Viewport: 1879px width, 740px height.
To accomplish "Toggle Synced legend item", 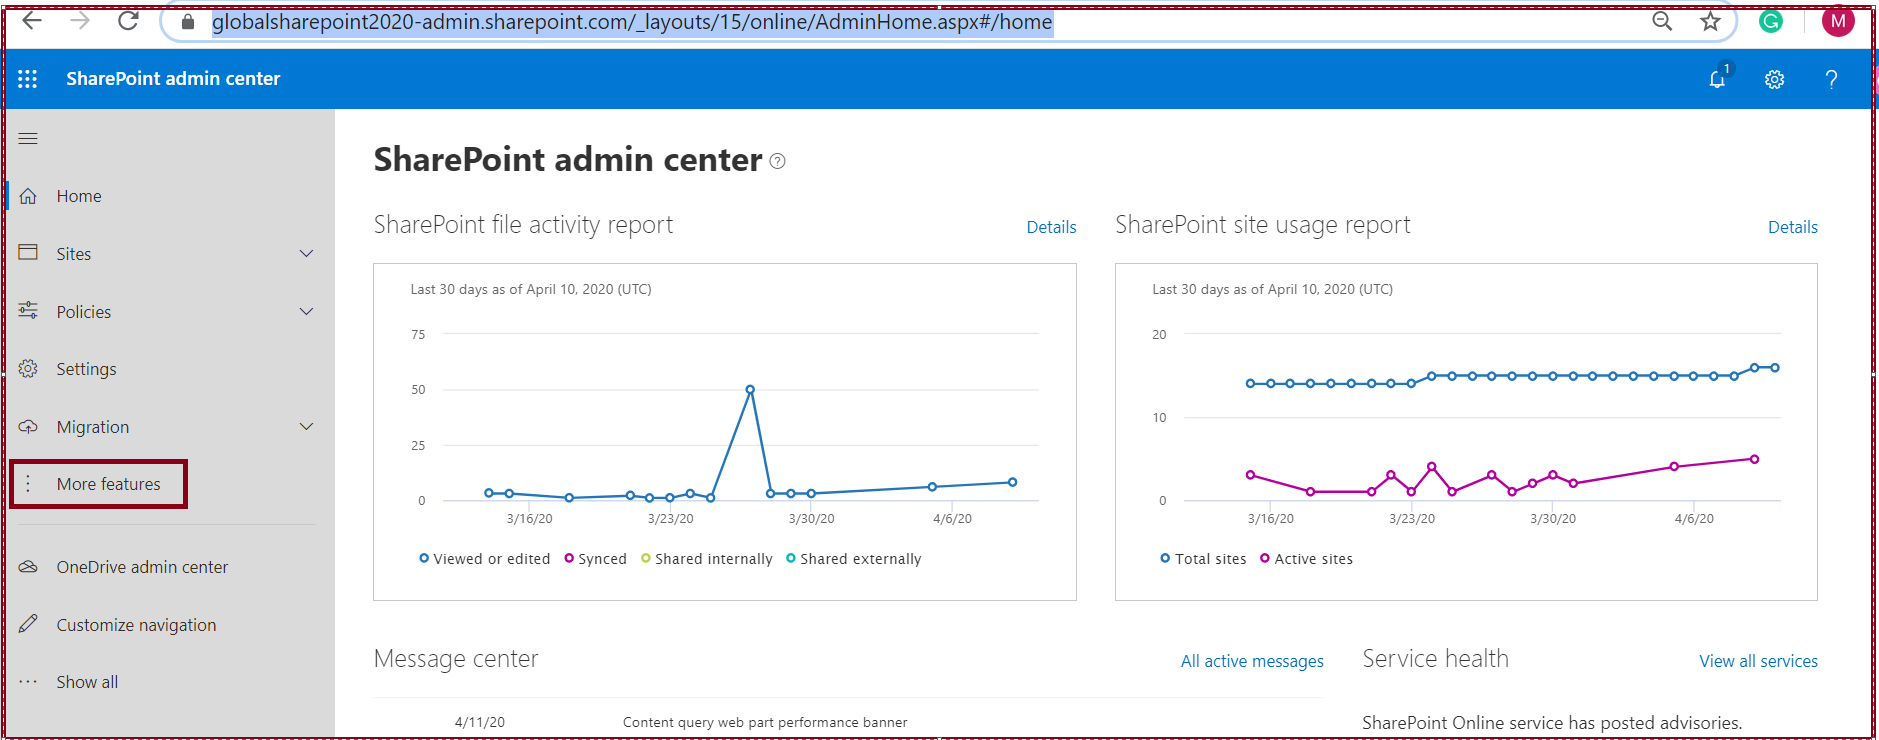I will [x=596, y=559].
